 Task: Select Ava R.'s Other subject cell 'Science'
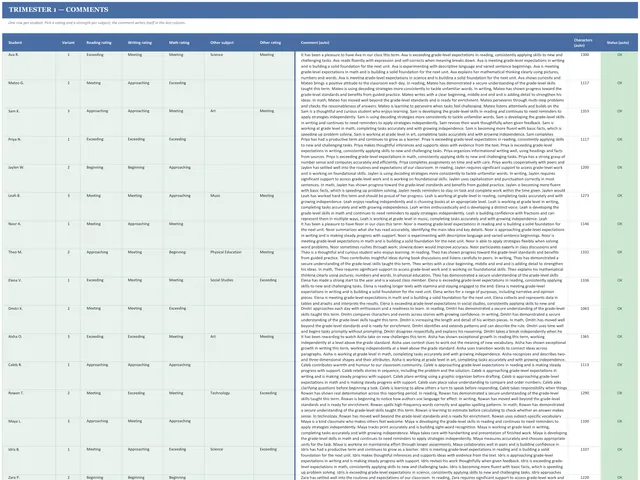[229, 66]
